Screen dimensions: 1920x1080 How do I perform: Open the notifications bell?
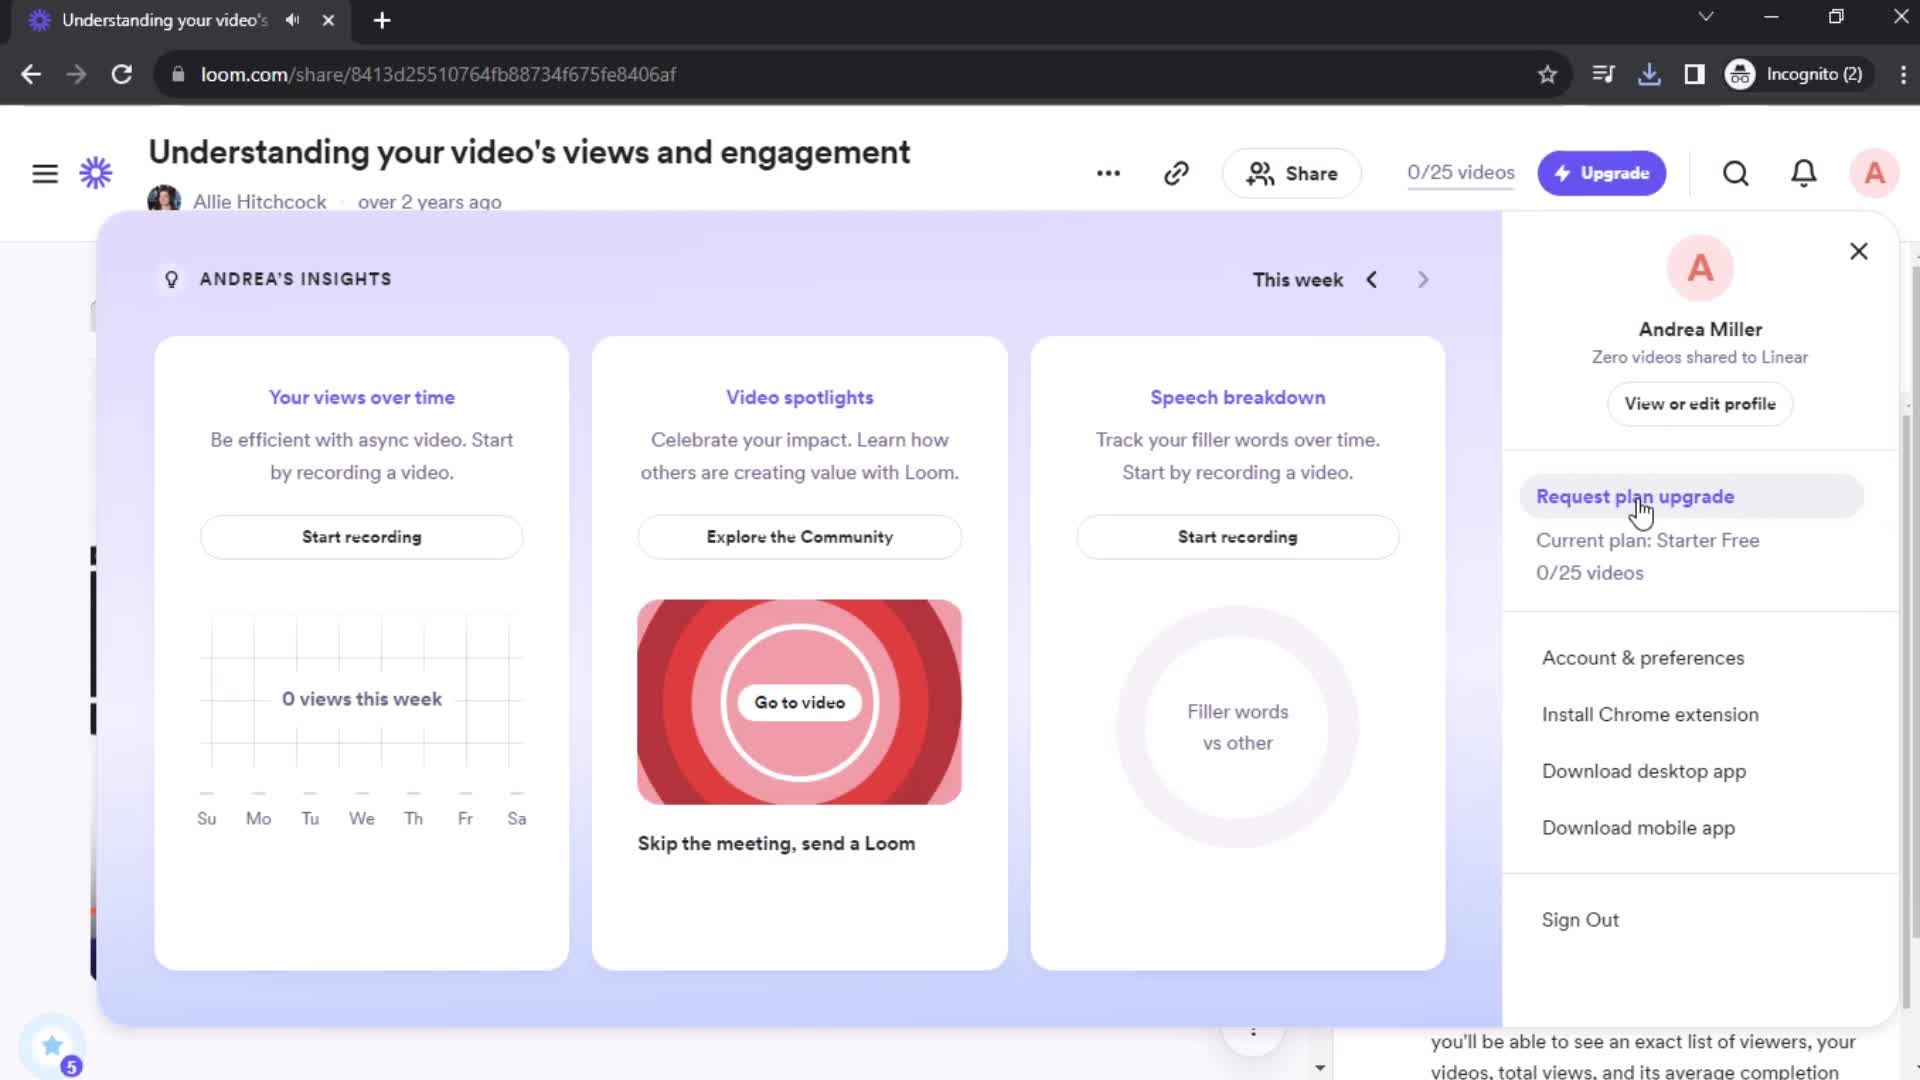(x=1803, y=173)
